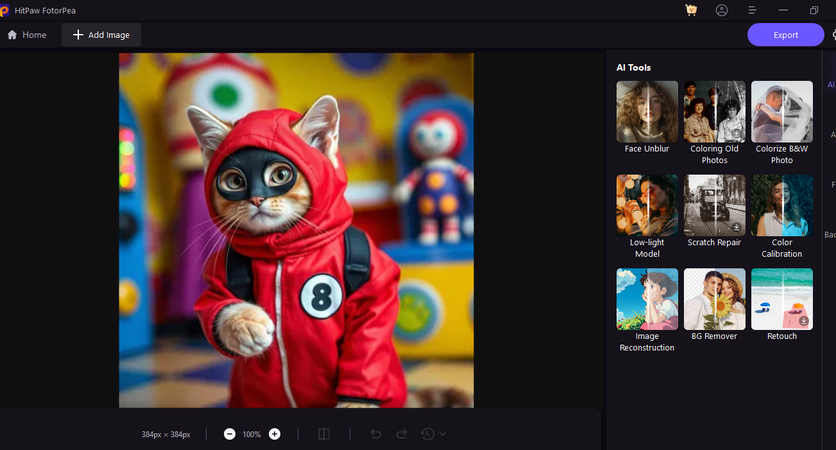Screen dimensions: 836x450
Task: Undo the last action
Action: 376,434
